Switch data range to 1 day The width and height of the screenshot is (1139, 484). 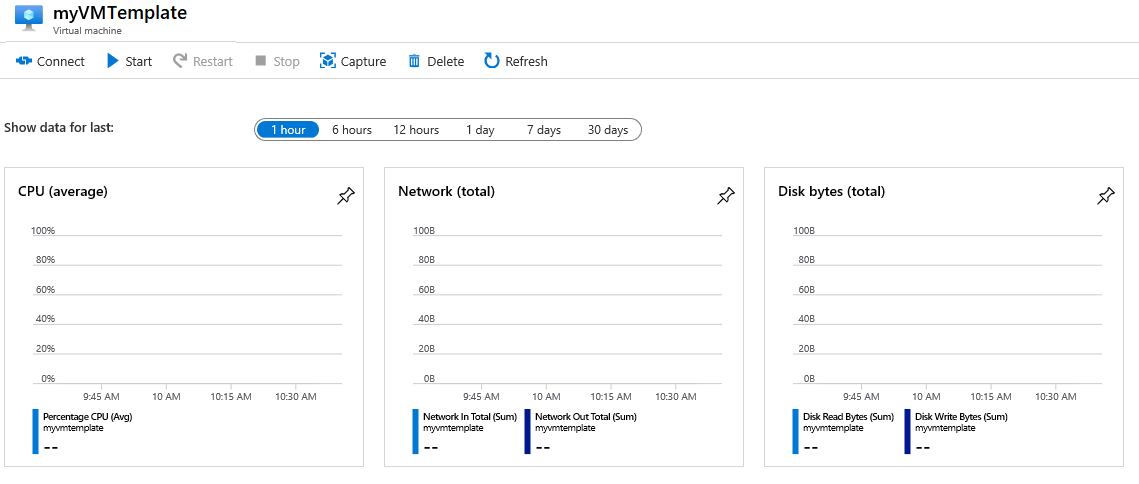tap(480, 130)
